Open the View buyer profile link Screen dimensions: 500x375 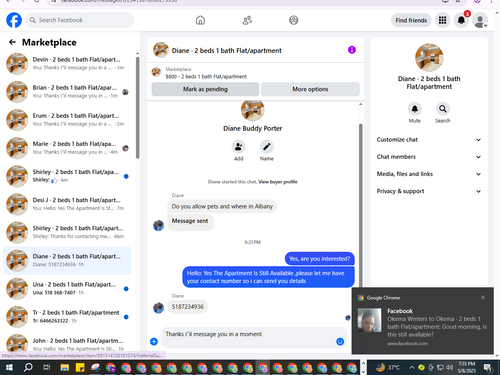[278, 182]
